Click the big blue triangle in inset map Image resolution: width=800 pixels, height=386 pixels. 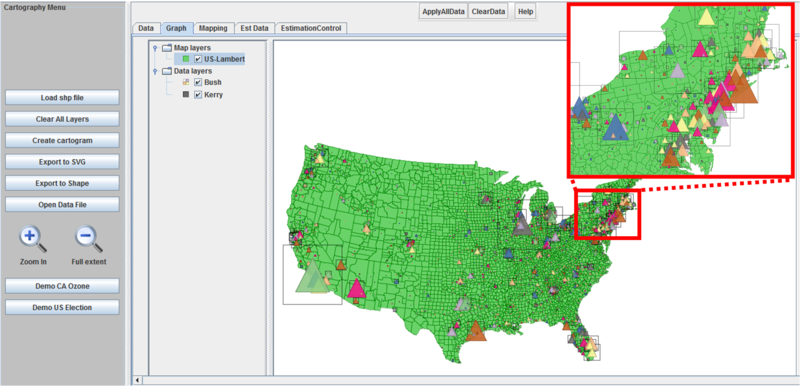pos(615,129)
